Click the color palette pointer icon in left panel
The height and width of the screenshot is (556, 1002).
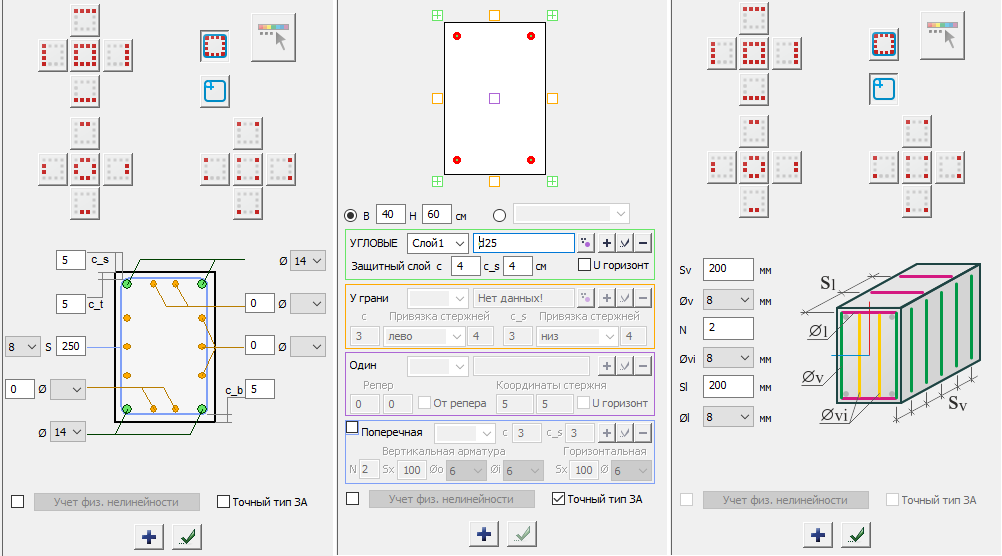point(273,37)
